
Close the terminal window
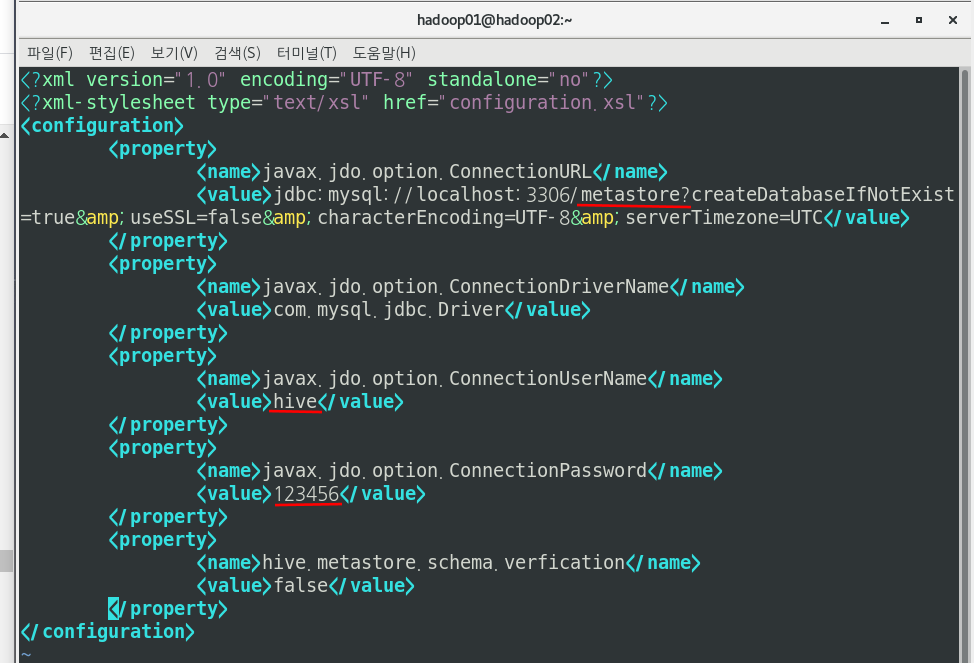click(x=953, y=21)
